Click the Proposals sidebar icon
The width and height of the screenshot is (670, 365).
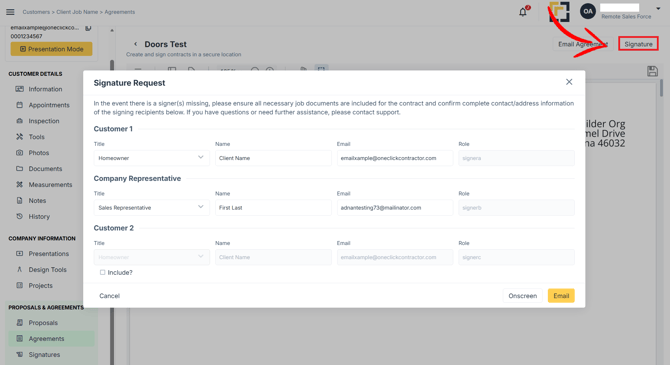coord(20,323)
